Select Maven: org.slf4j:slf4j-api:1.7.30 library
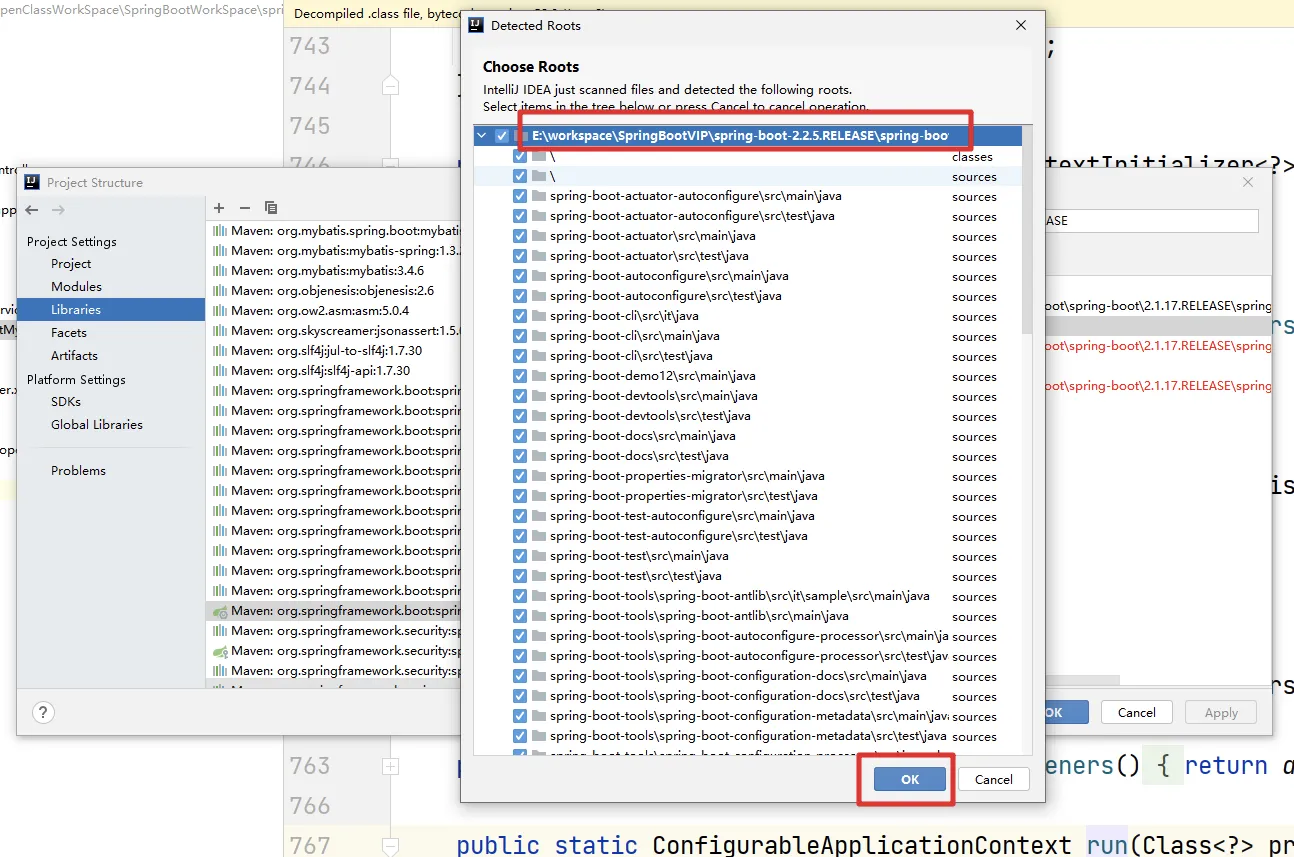 (334, 370)
